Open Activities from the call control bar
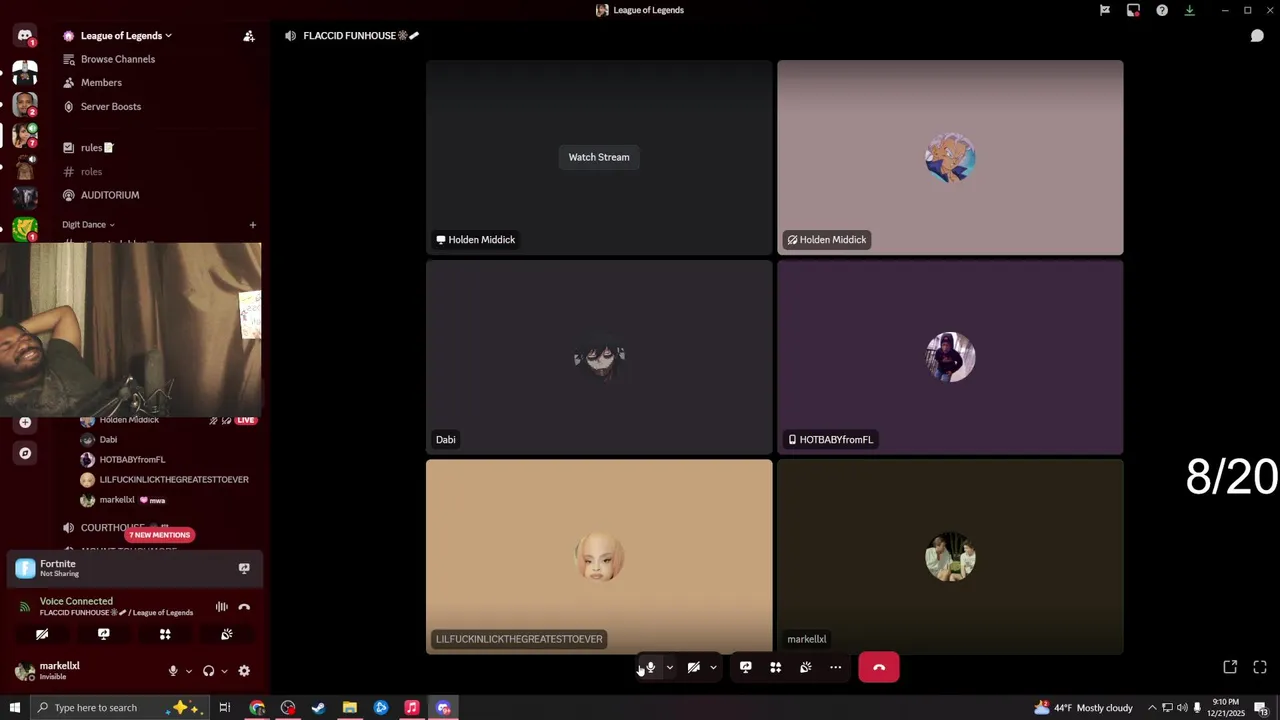 [x=775, y=667]
